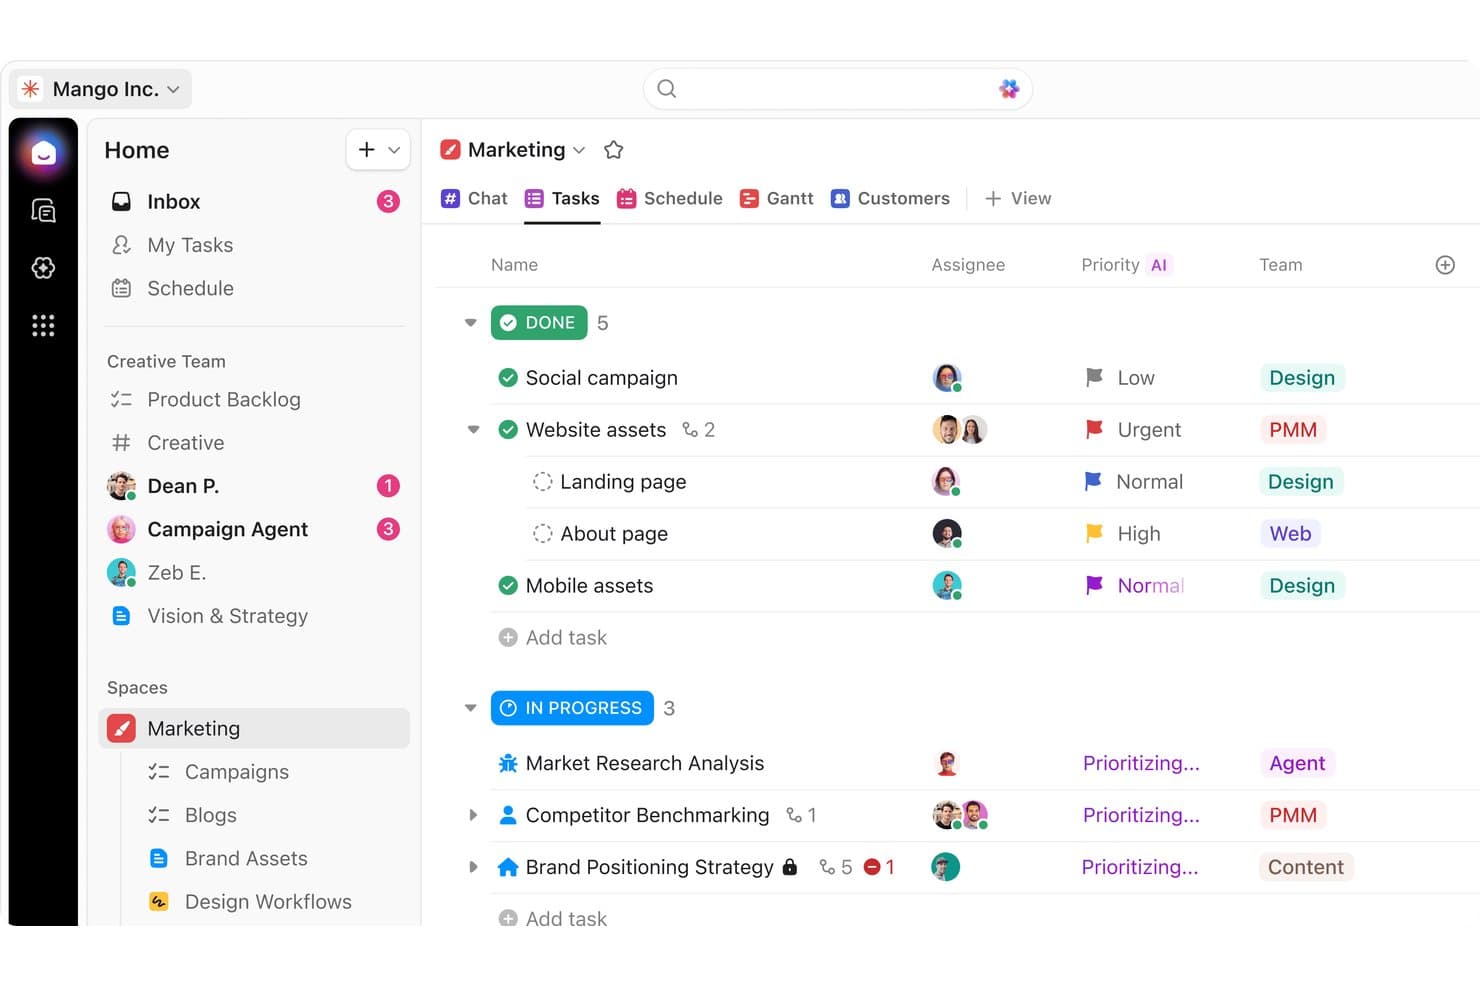Click the Design team tag for Social campaign
Screen dimensions: 1480x987
click(1302, 378)
